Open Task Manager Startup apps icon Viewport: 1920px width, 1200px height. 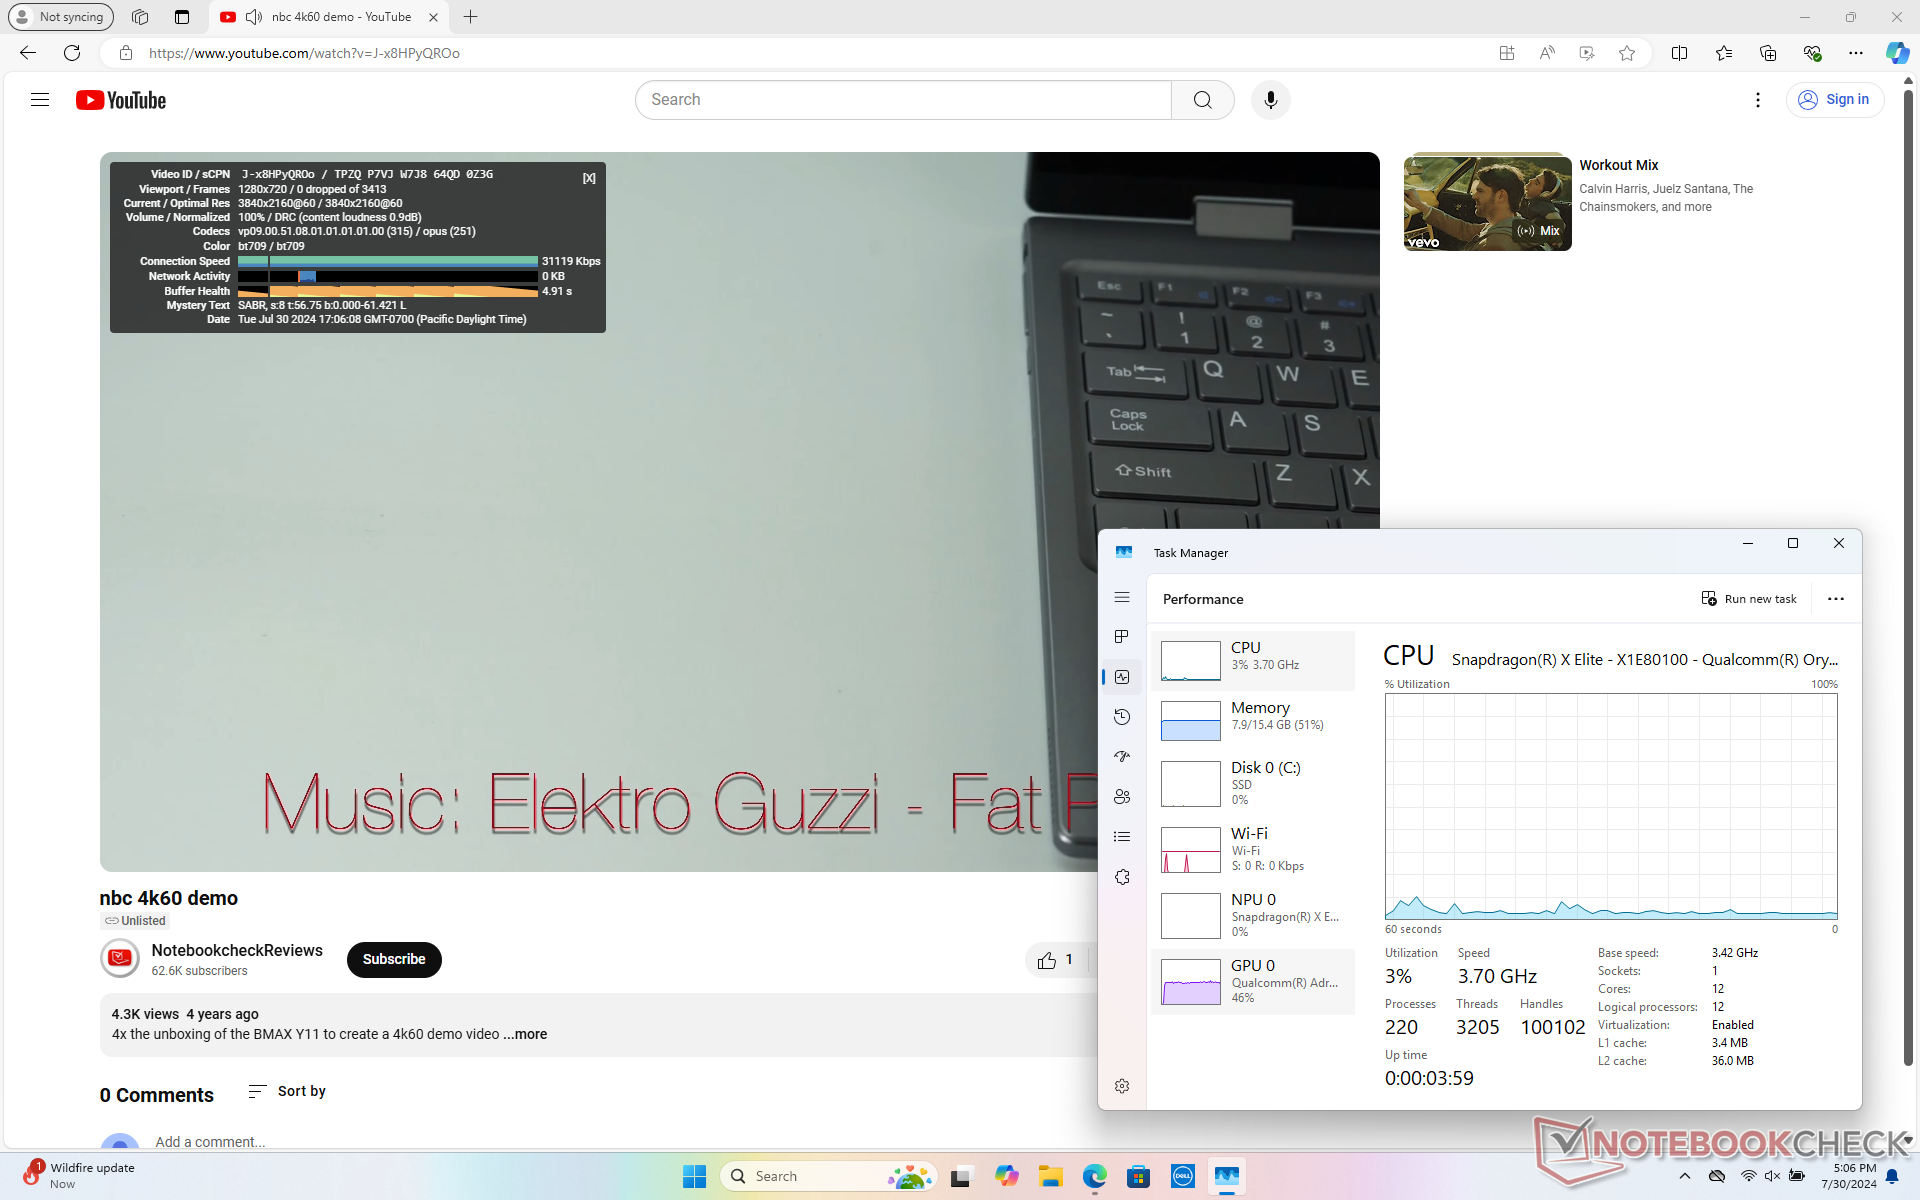[1122, 757]
